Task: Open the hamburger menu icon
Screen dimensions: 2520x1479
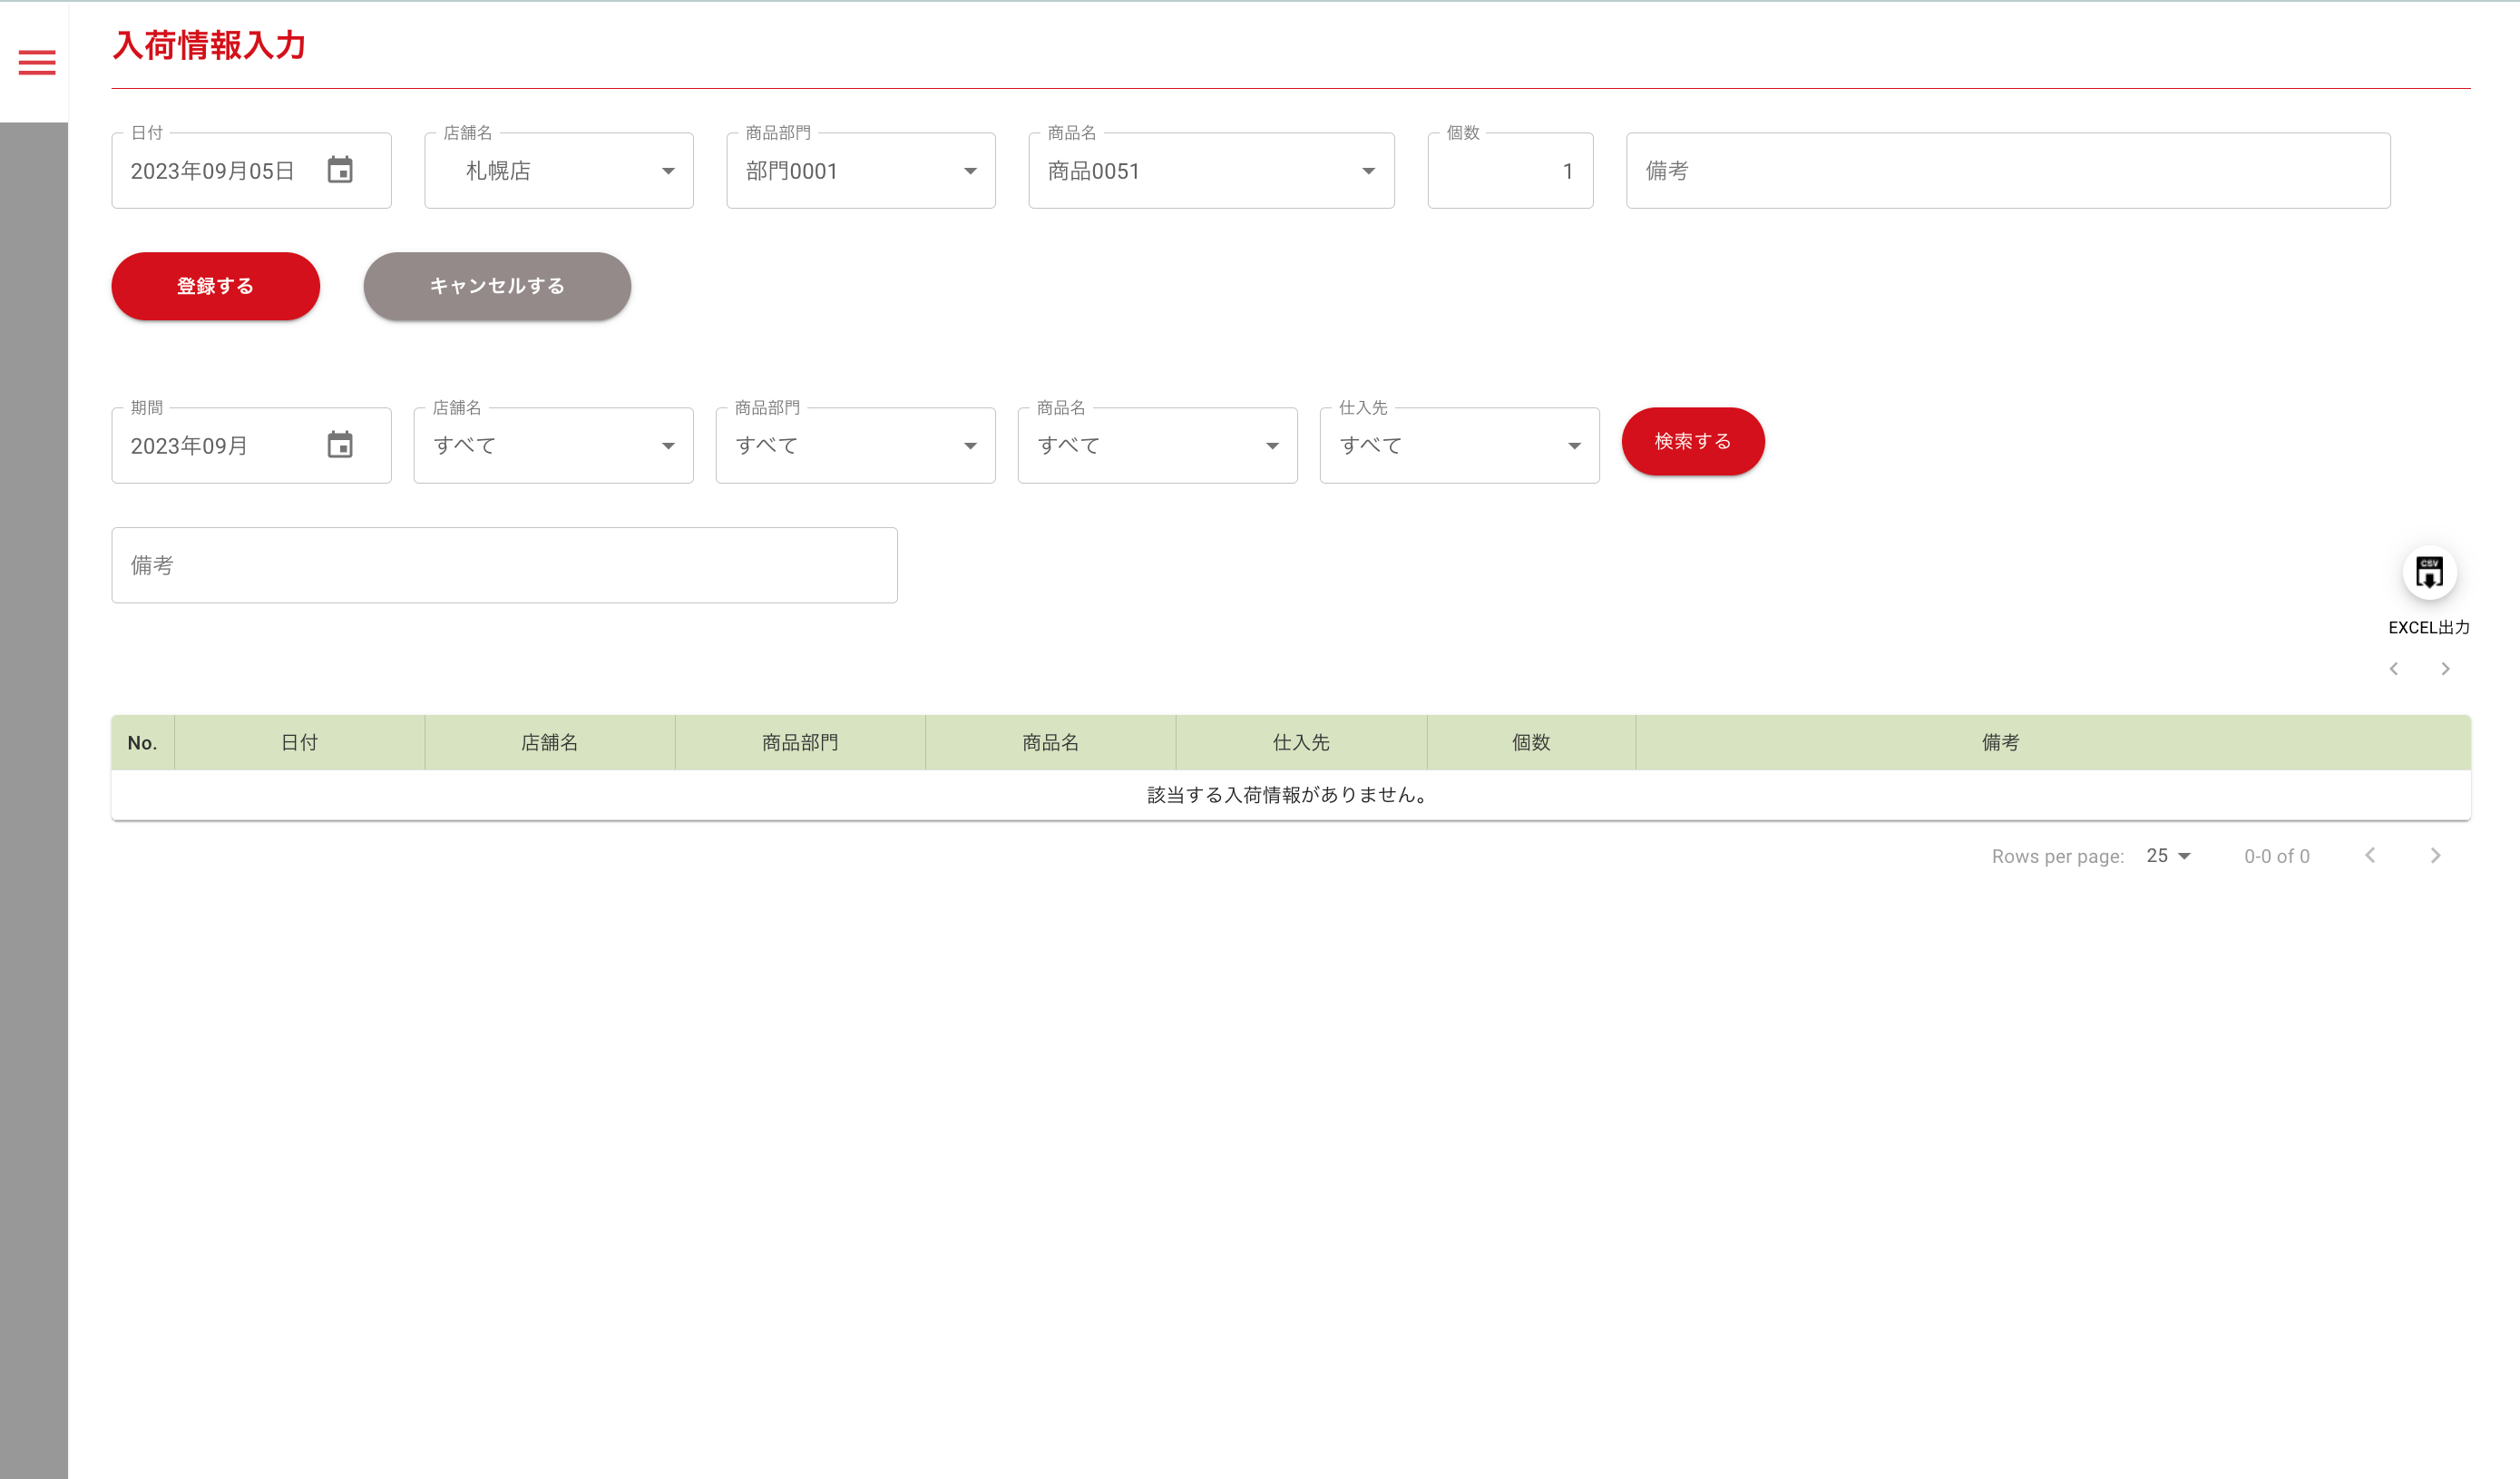Action: coord(37,63)
